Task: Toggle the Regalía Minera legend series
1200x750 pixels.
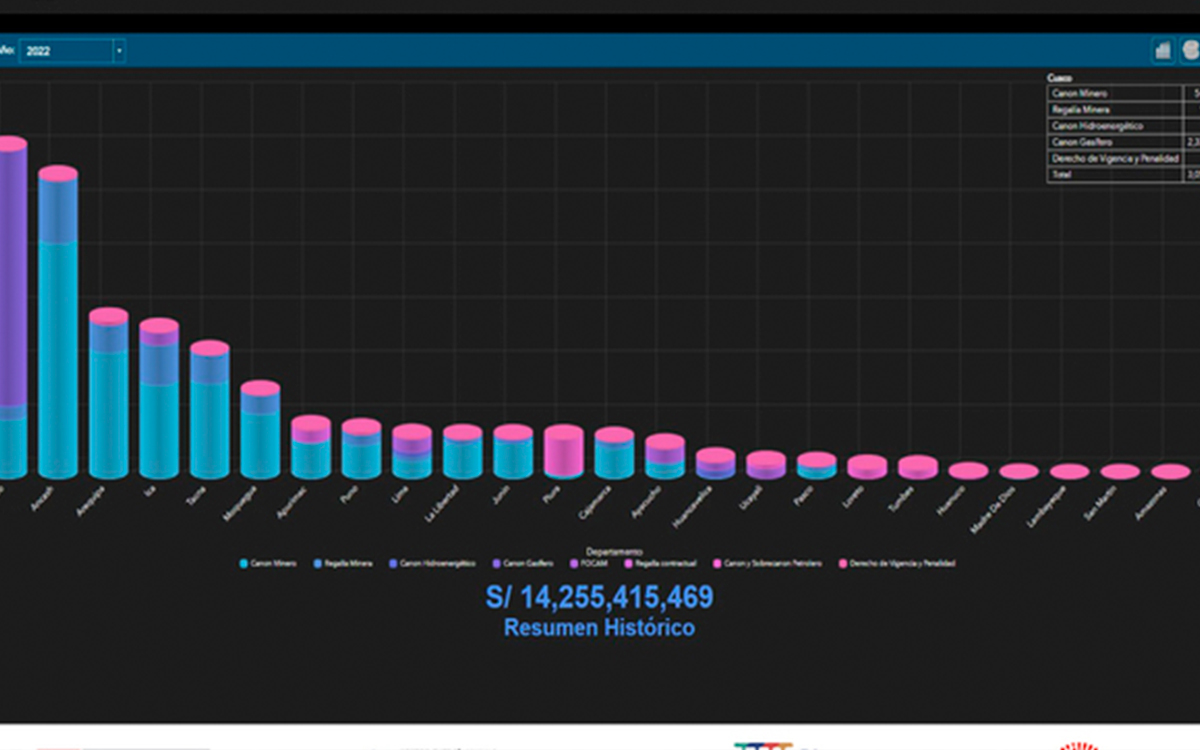Action: click(343, 564)
